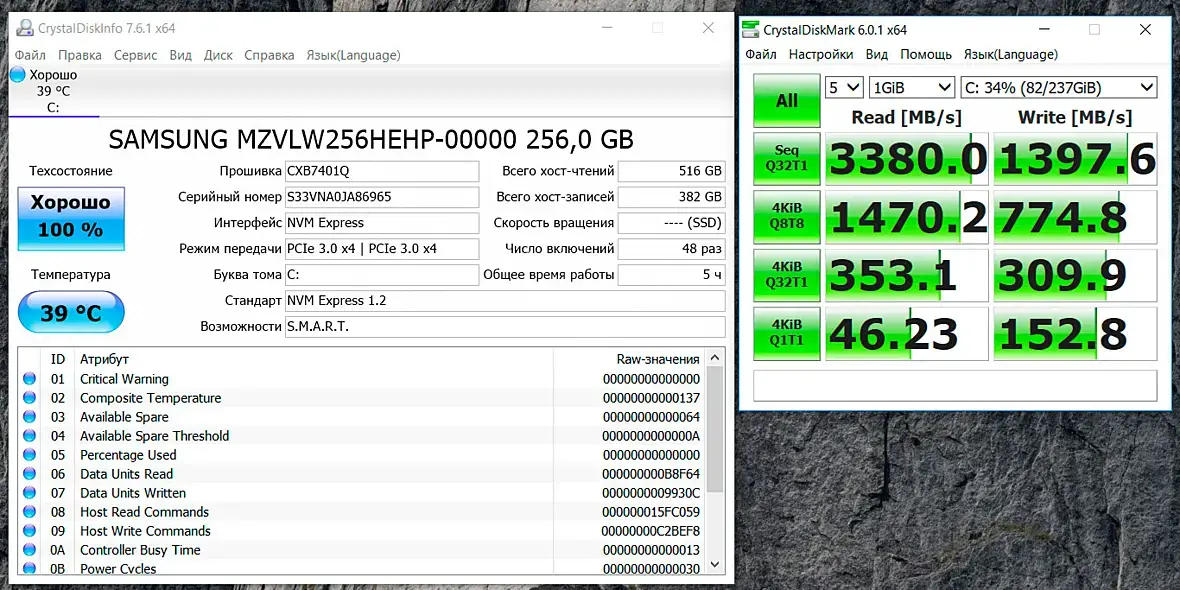Click the status dot beside Percentage Used
Viewport: 1180px width, 590px height.
pos(29,455)
